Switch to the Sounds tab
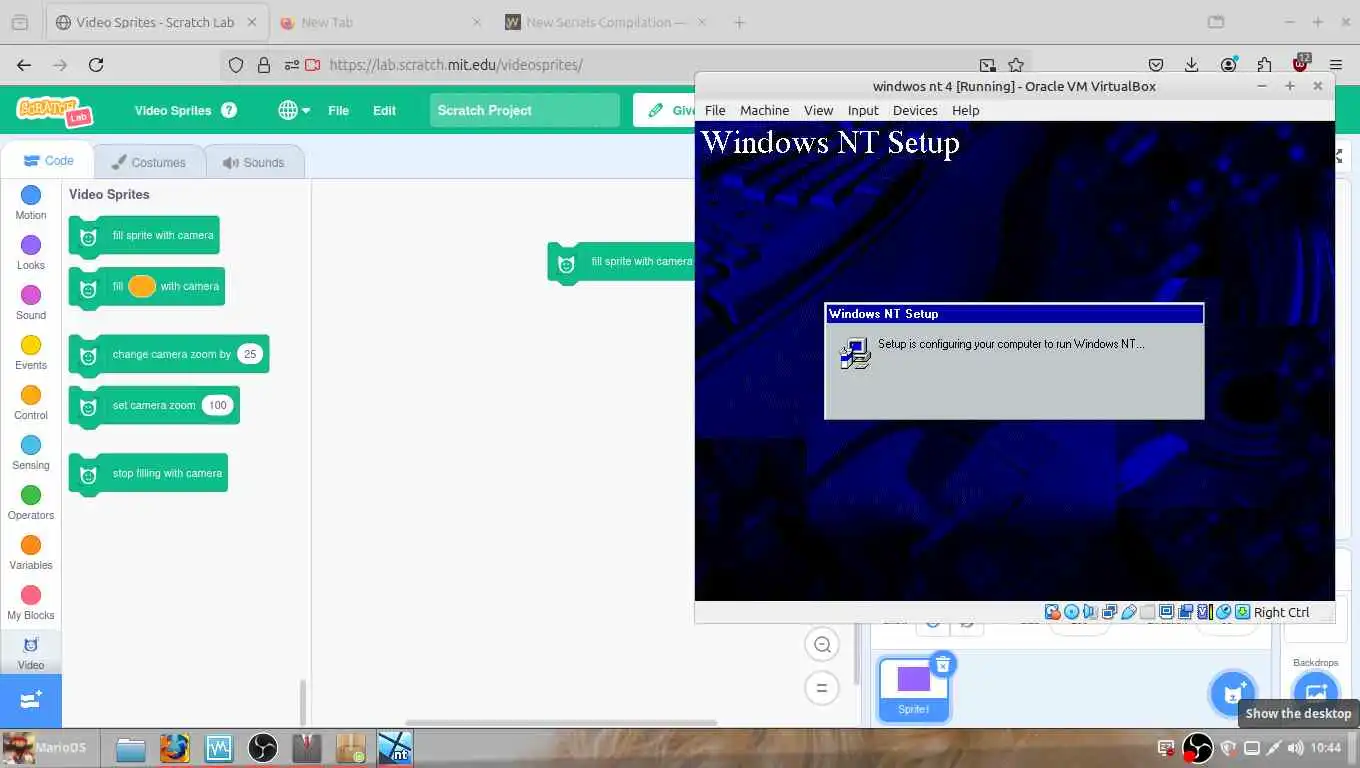The width and height of the screenshot is (1360, 768). (x=254, y=162)
